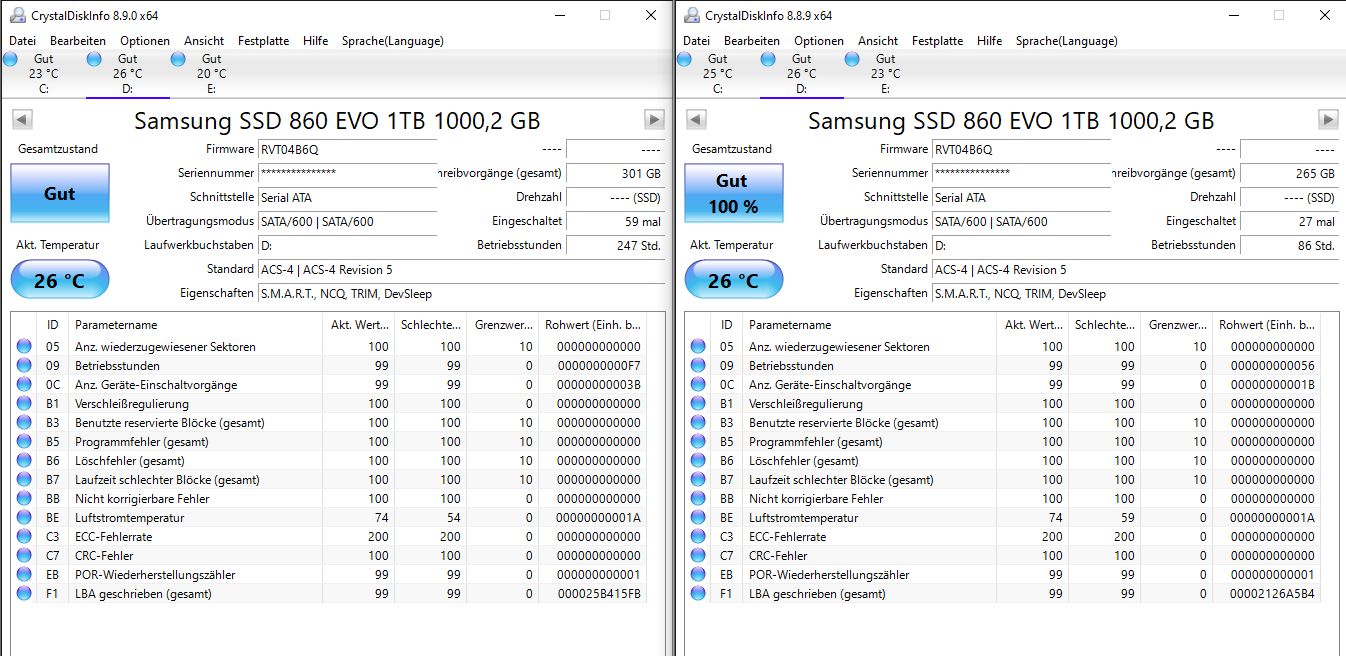This screenshot has height=656, width=1346.
Task: Click the Gut 100 % health button in right window
Action: [x=733, y=193]
